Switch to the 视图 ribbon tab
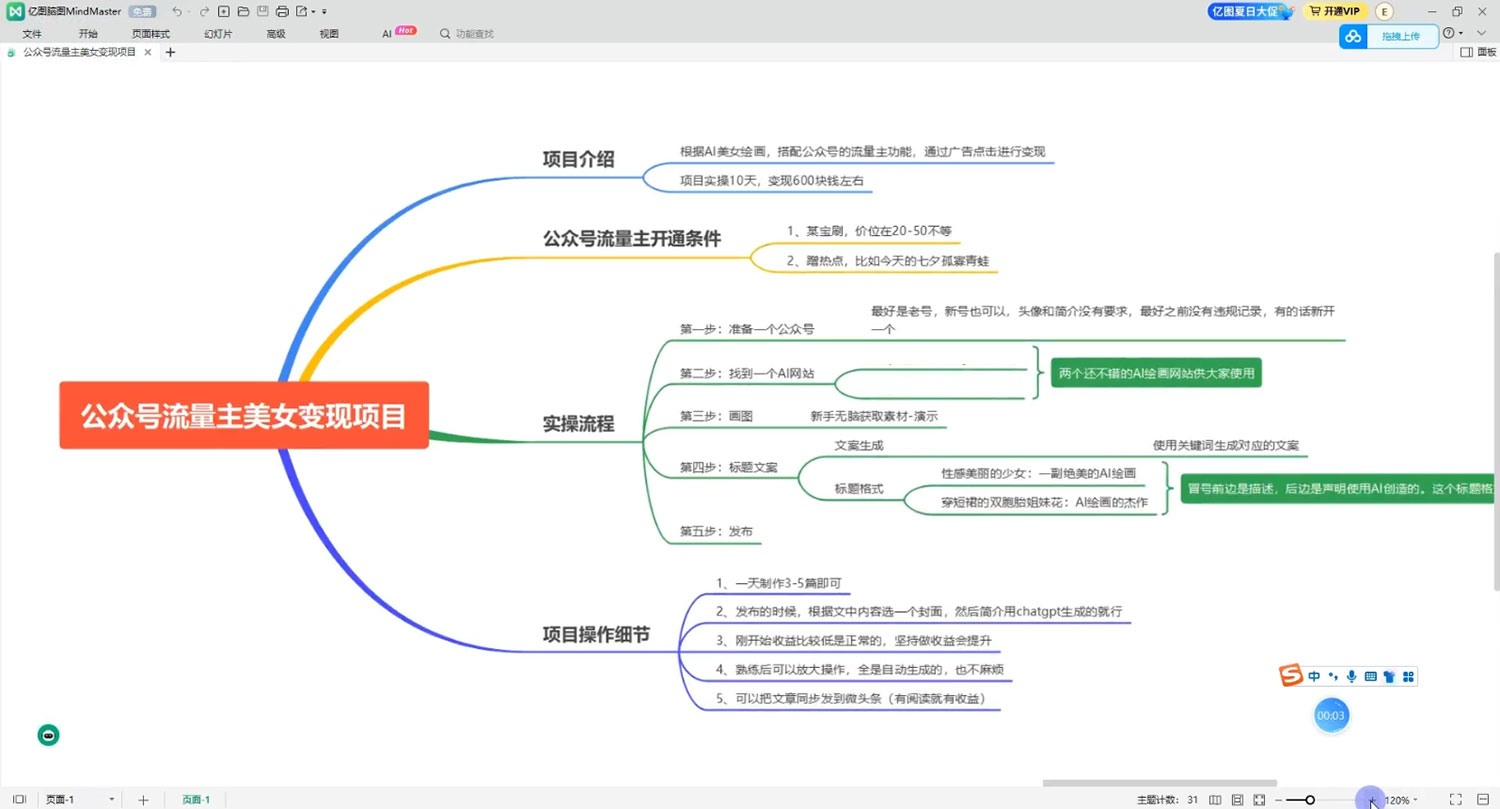This screenshot has height=809, width=1500. click(x=328, y=33)
